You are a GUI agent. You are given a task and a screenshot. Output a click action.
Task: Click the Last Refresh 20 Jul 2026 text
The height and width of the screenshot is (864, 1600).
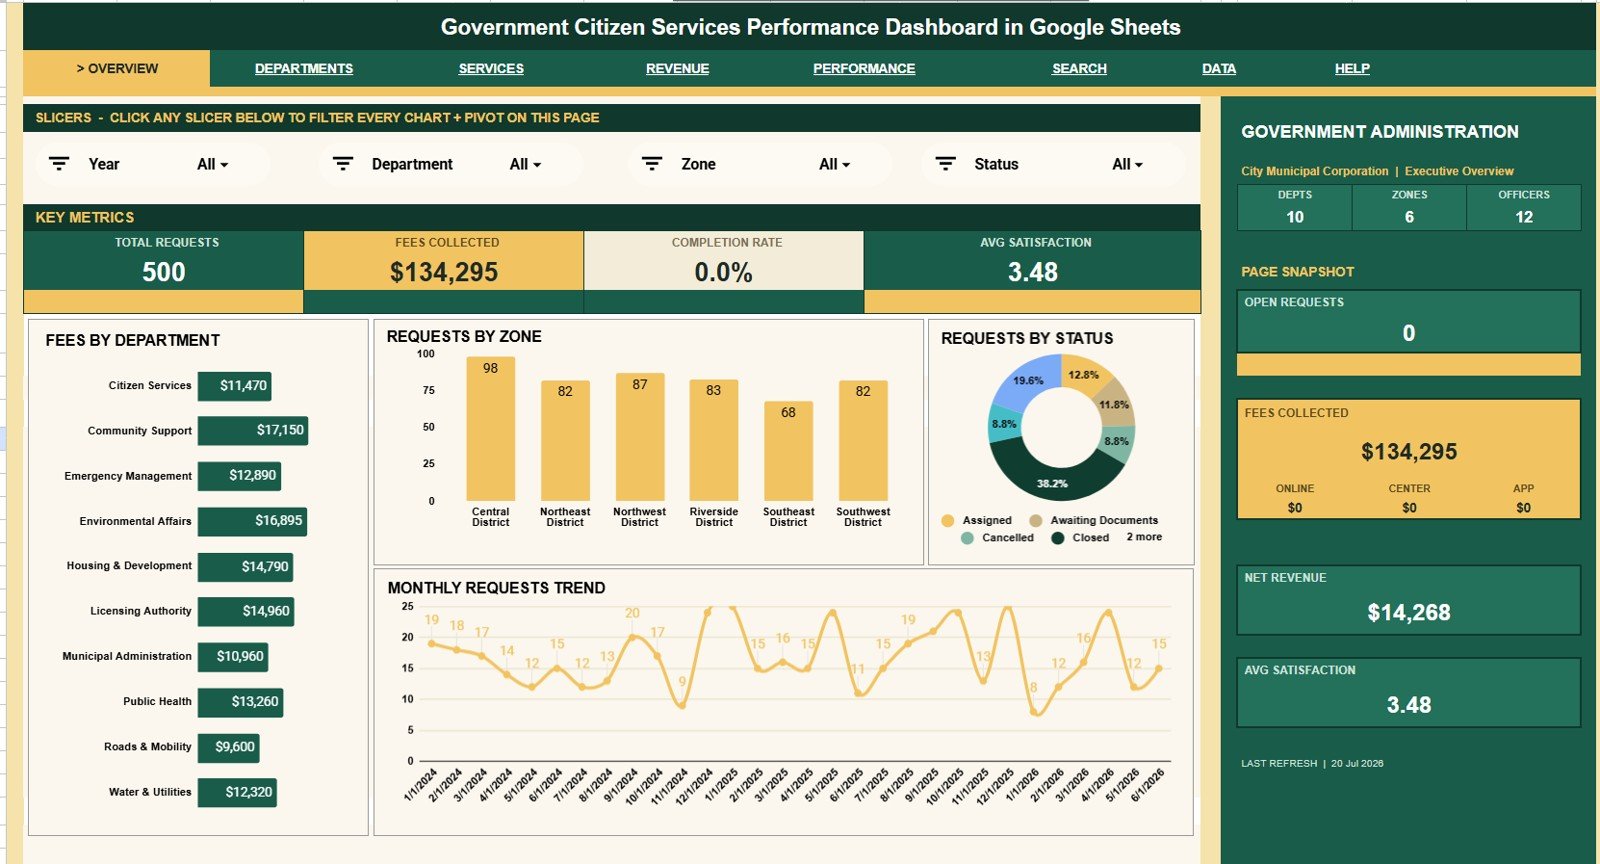(x=1312, y=763)
